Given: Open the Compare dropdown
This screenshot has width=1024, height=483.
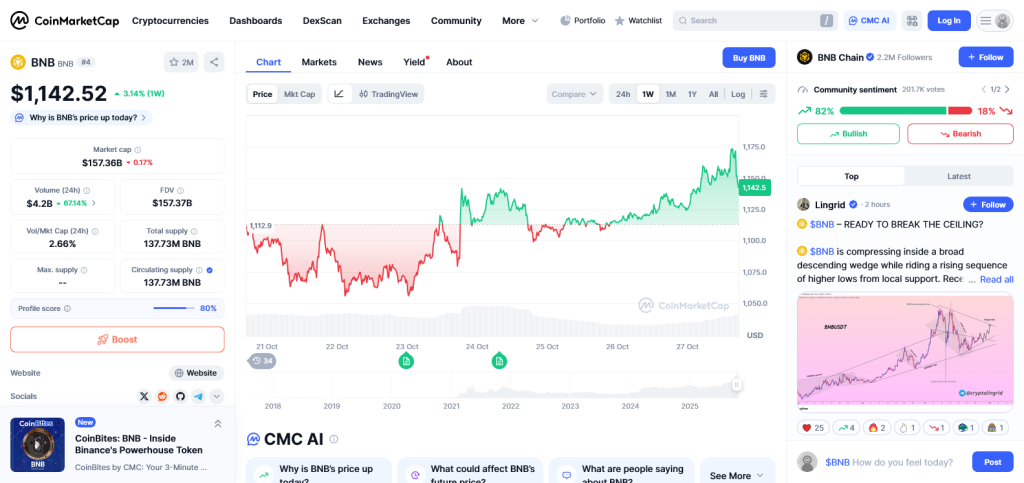Looking at the screenshot, I should pos(574,94).
